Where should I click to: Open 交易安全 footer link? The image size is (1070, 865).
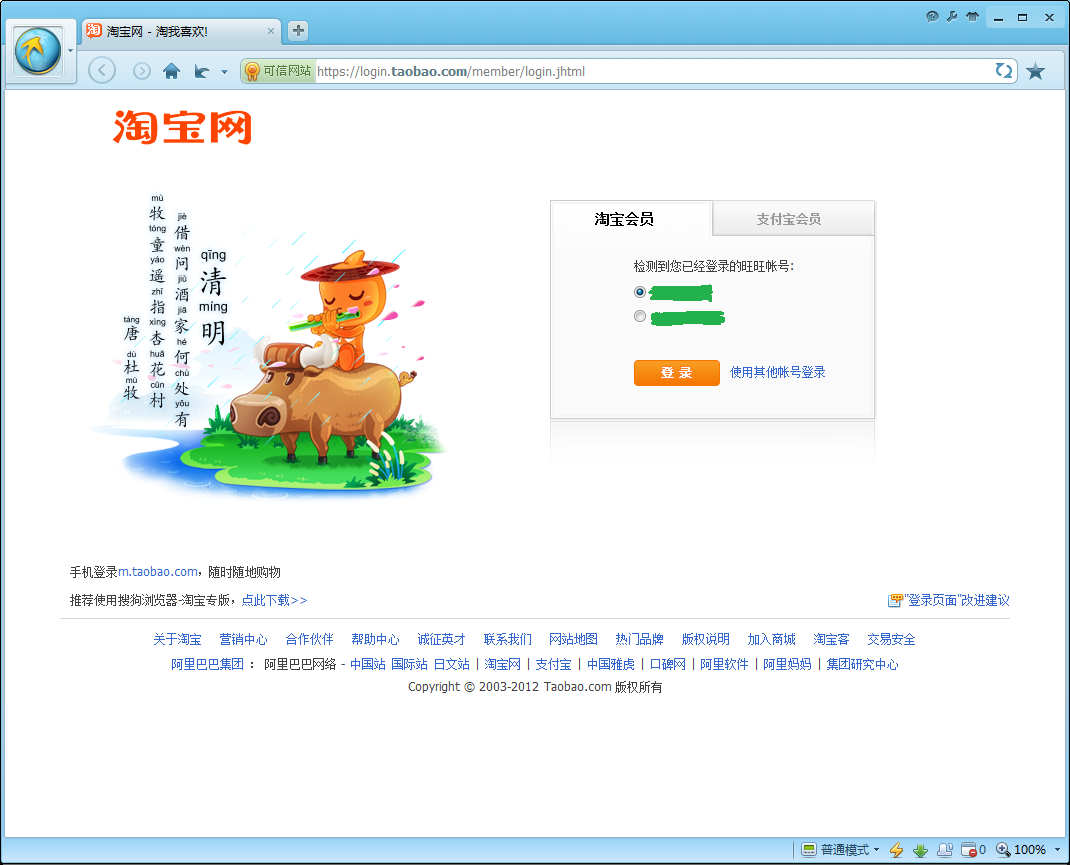click(891, 639)
